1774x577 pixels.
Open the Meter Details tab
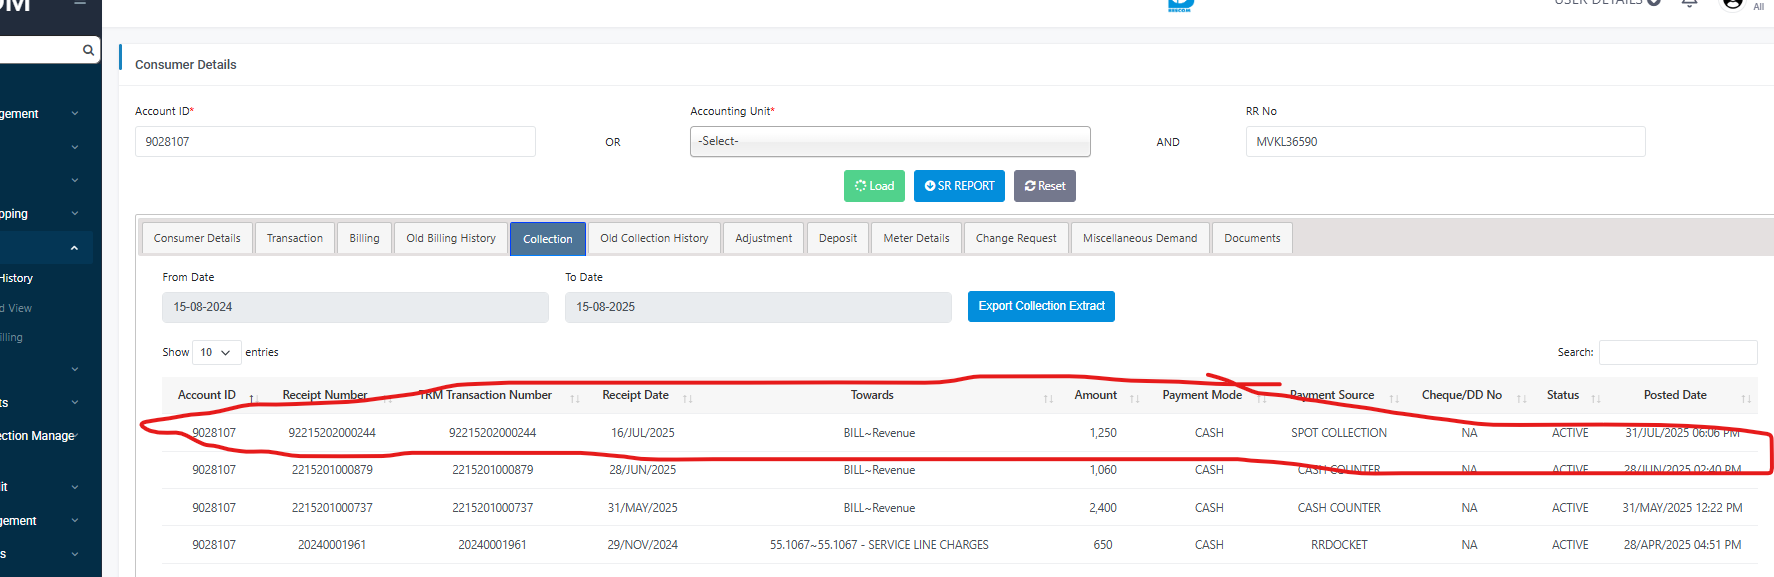pos(916,239)
